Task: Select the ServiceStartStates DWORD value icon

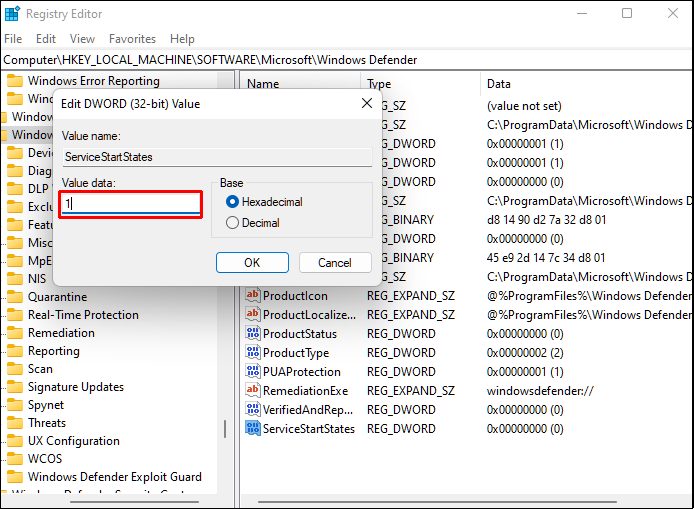Action: pyautogui.click(x=253, y=429)
